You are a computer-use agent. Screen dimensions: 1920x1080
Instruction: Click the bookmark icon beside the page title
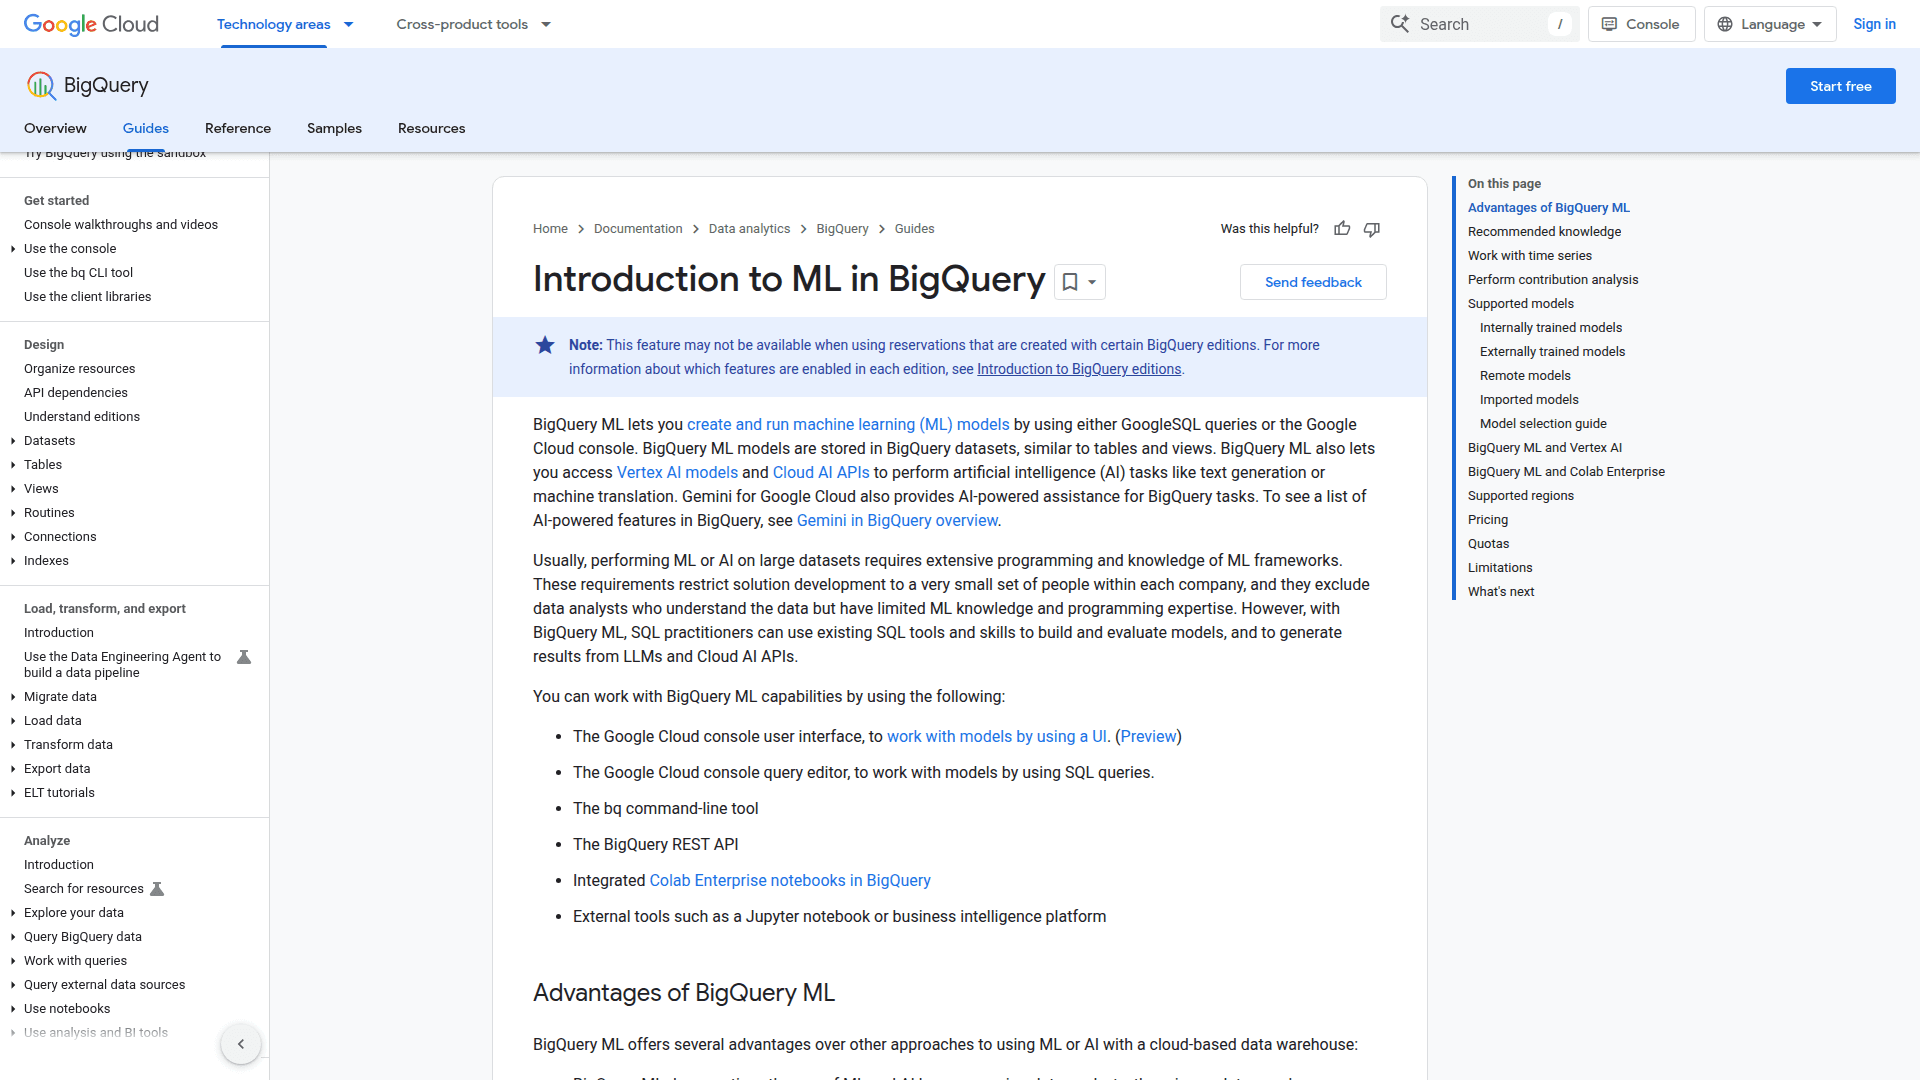coord(1069,282)
